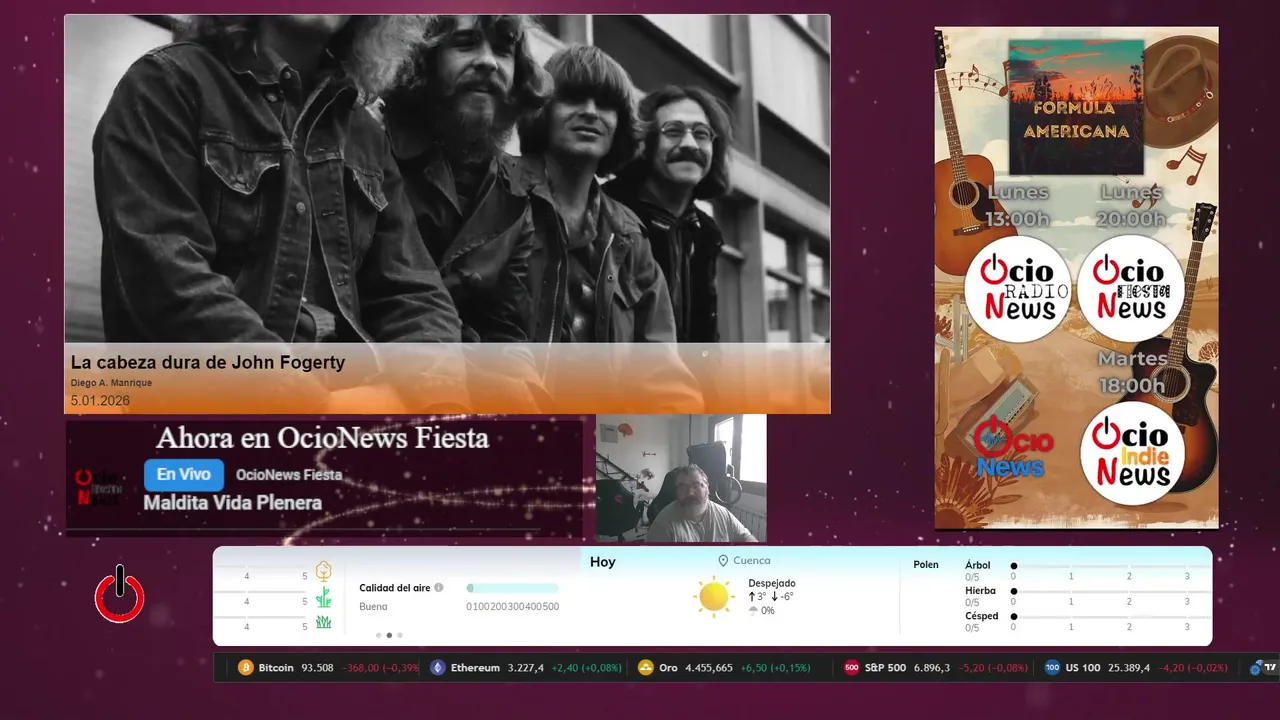Click the Lunes 13:00h schedule text
Viewport: 1280px width, 720px height.
click(1018, 205)
